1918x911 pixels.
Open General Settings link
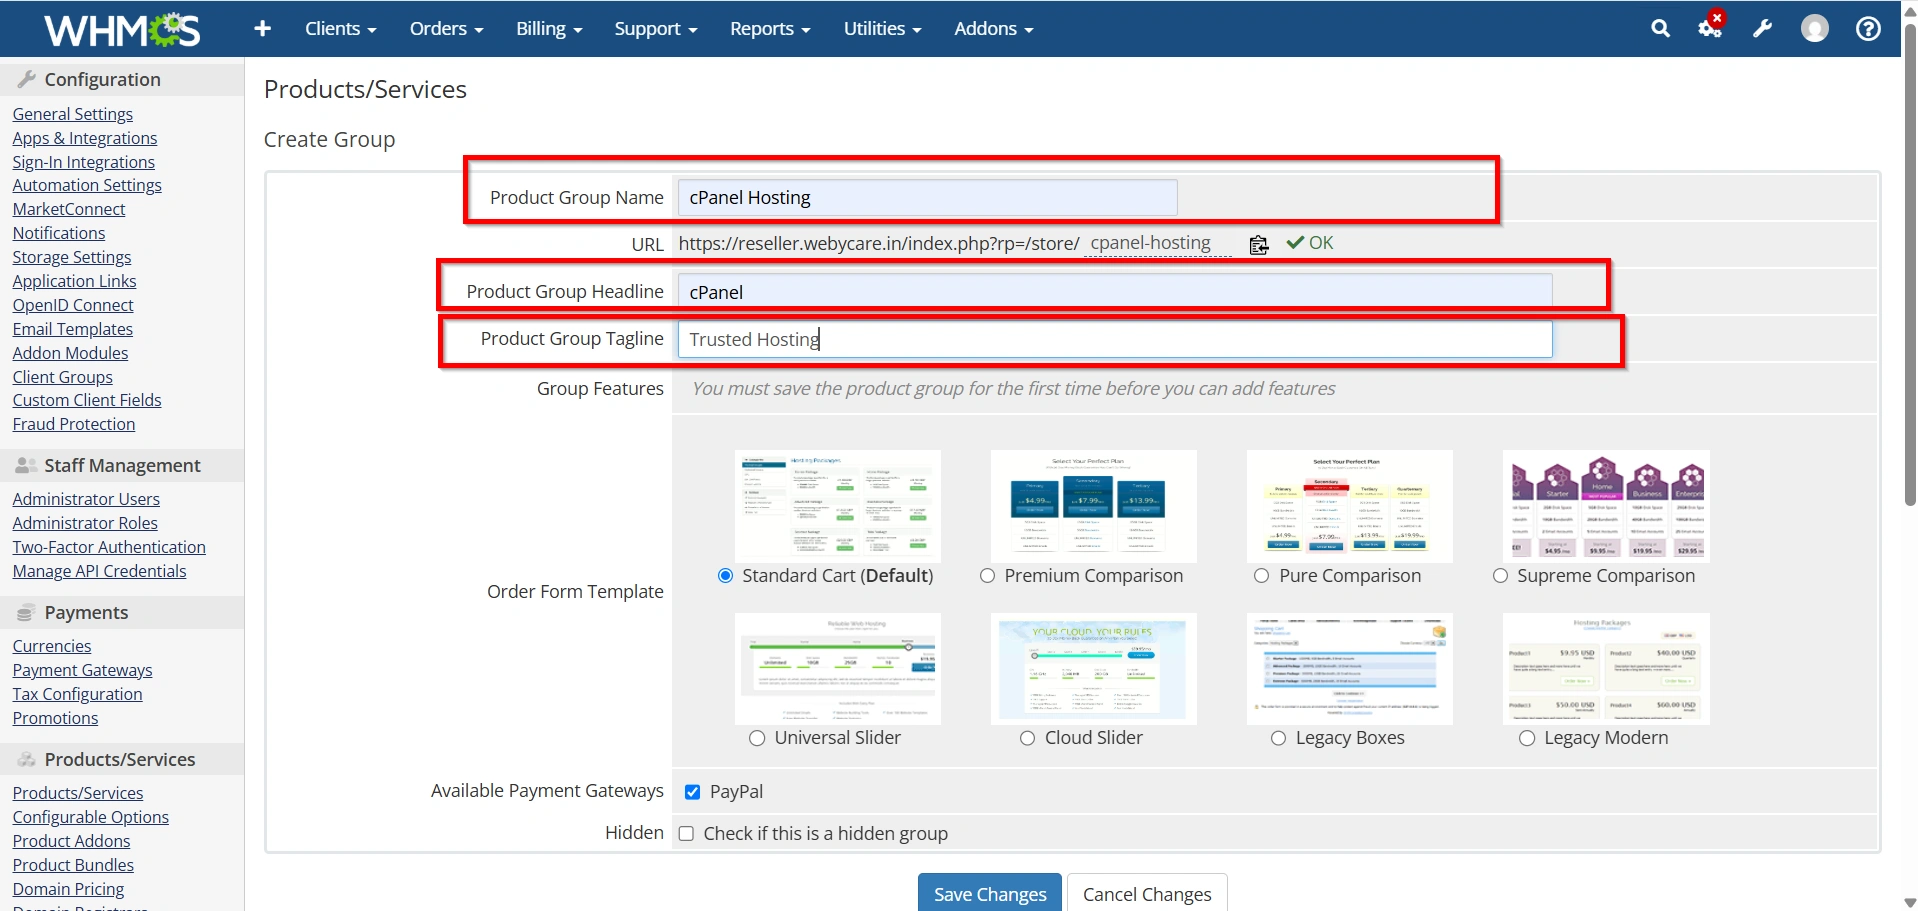click(x=73, y=114)
